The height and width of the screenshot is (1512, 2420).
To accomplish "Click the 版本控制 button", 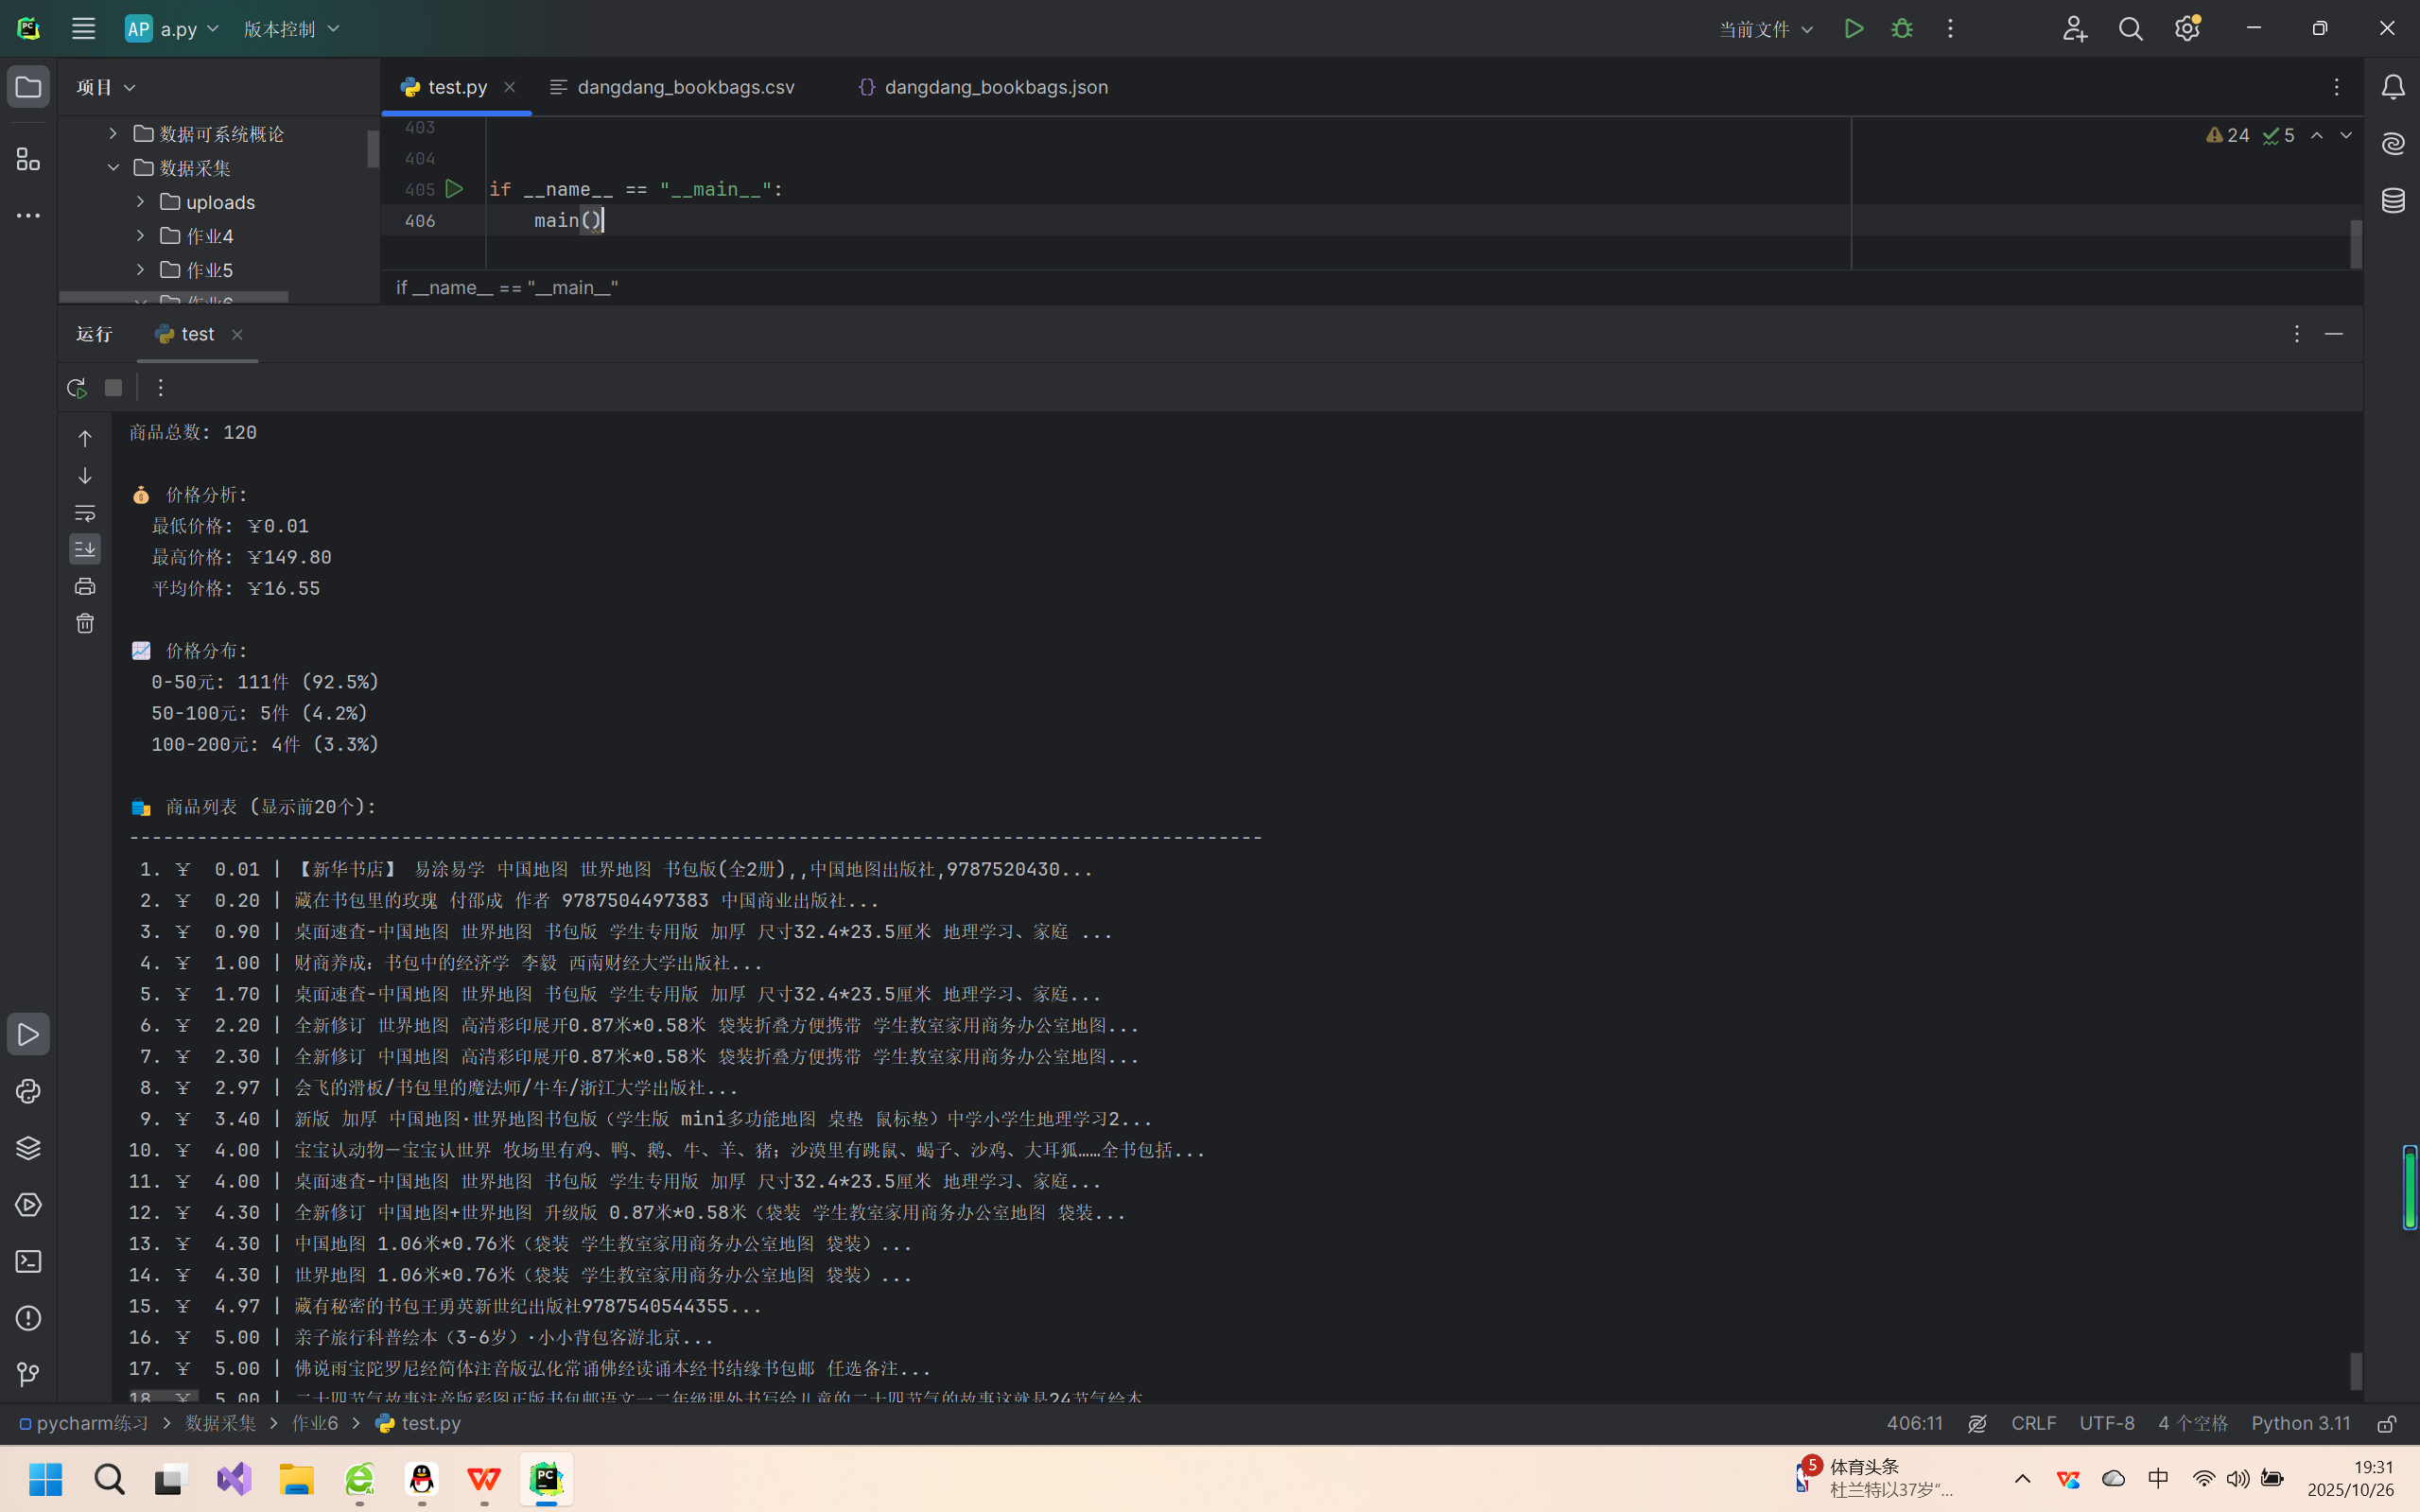I will pos(291,29).
